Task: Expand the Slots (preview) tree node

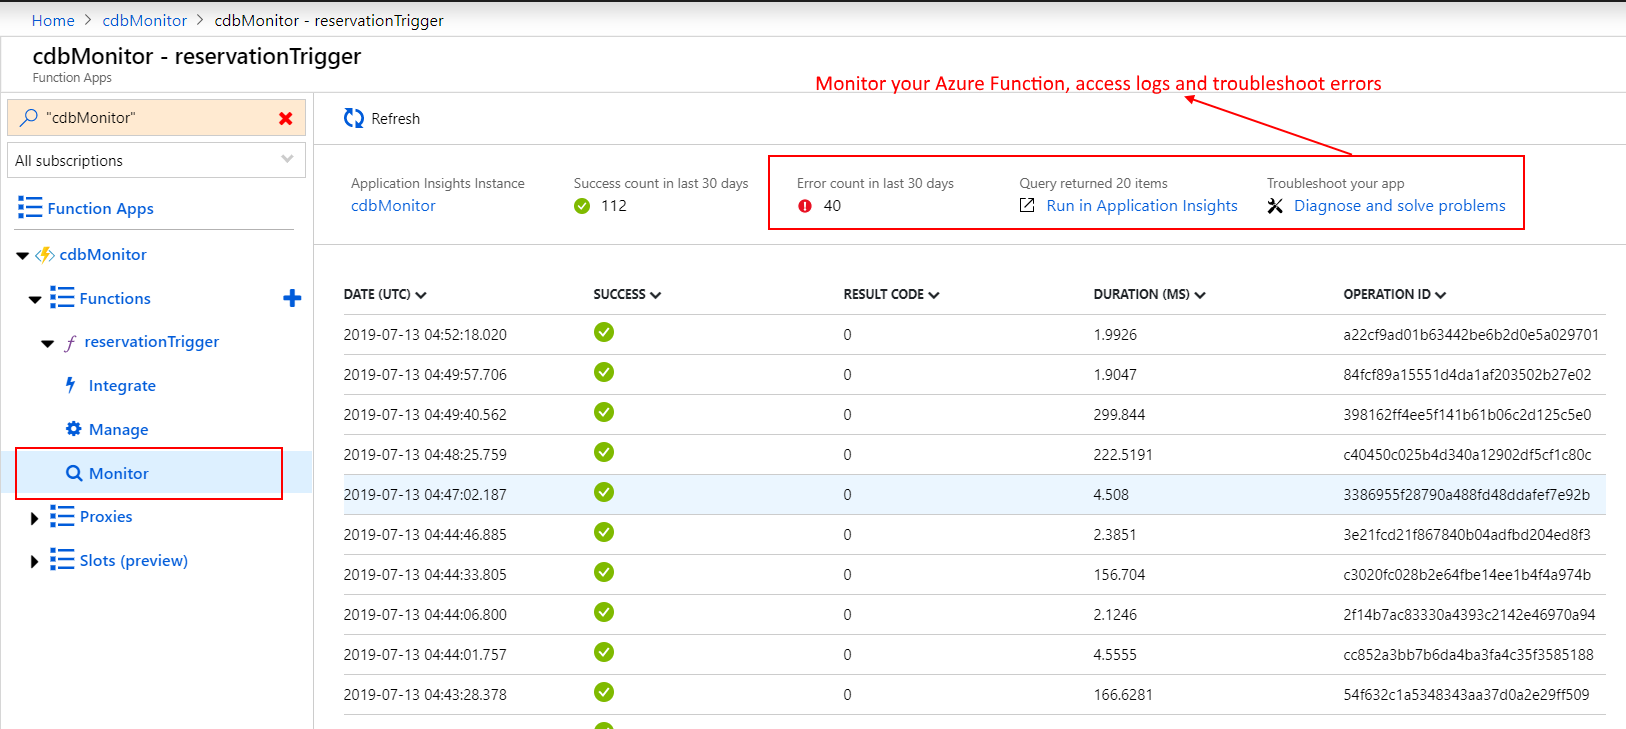Action: pos(34,562)
